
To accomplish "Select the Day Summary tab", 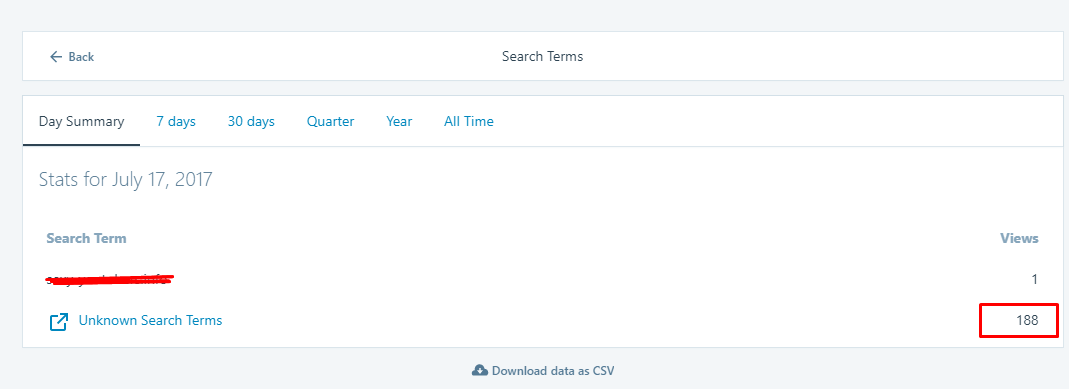I will tap(81, 122).
